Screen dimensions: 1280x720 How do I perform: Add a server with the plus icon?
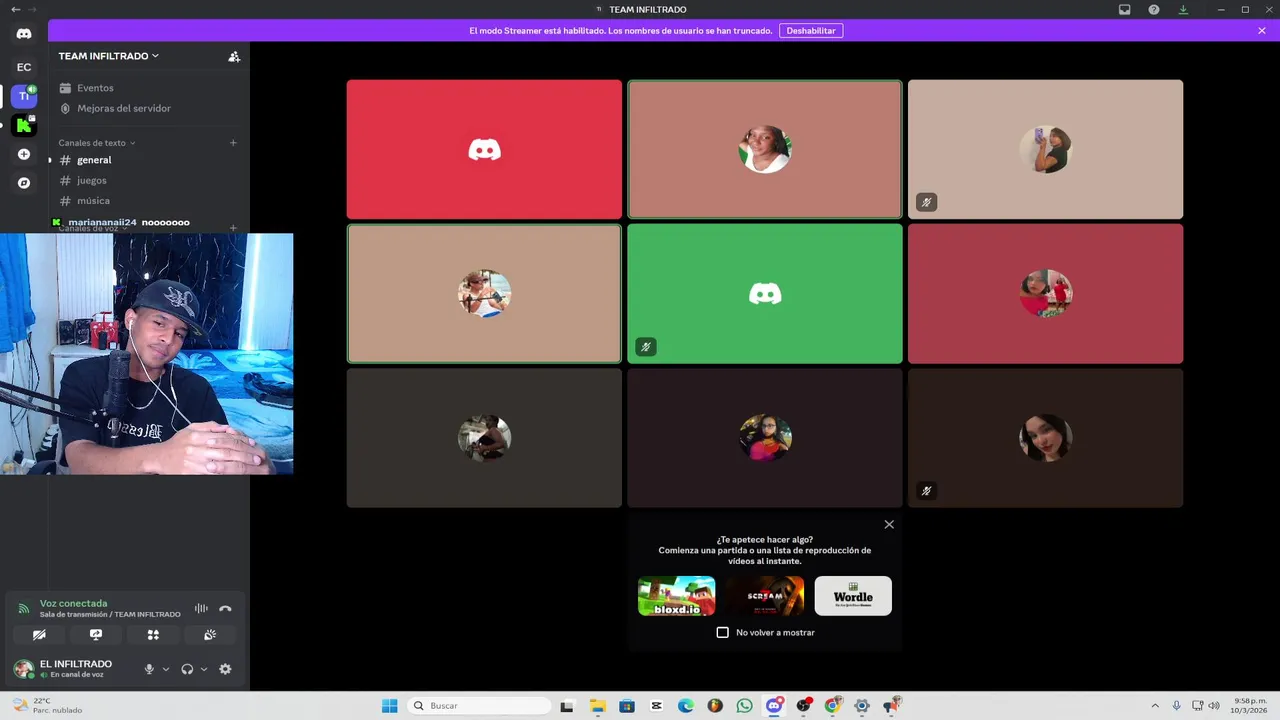[24, 154]
